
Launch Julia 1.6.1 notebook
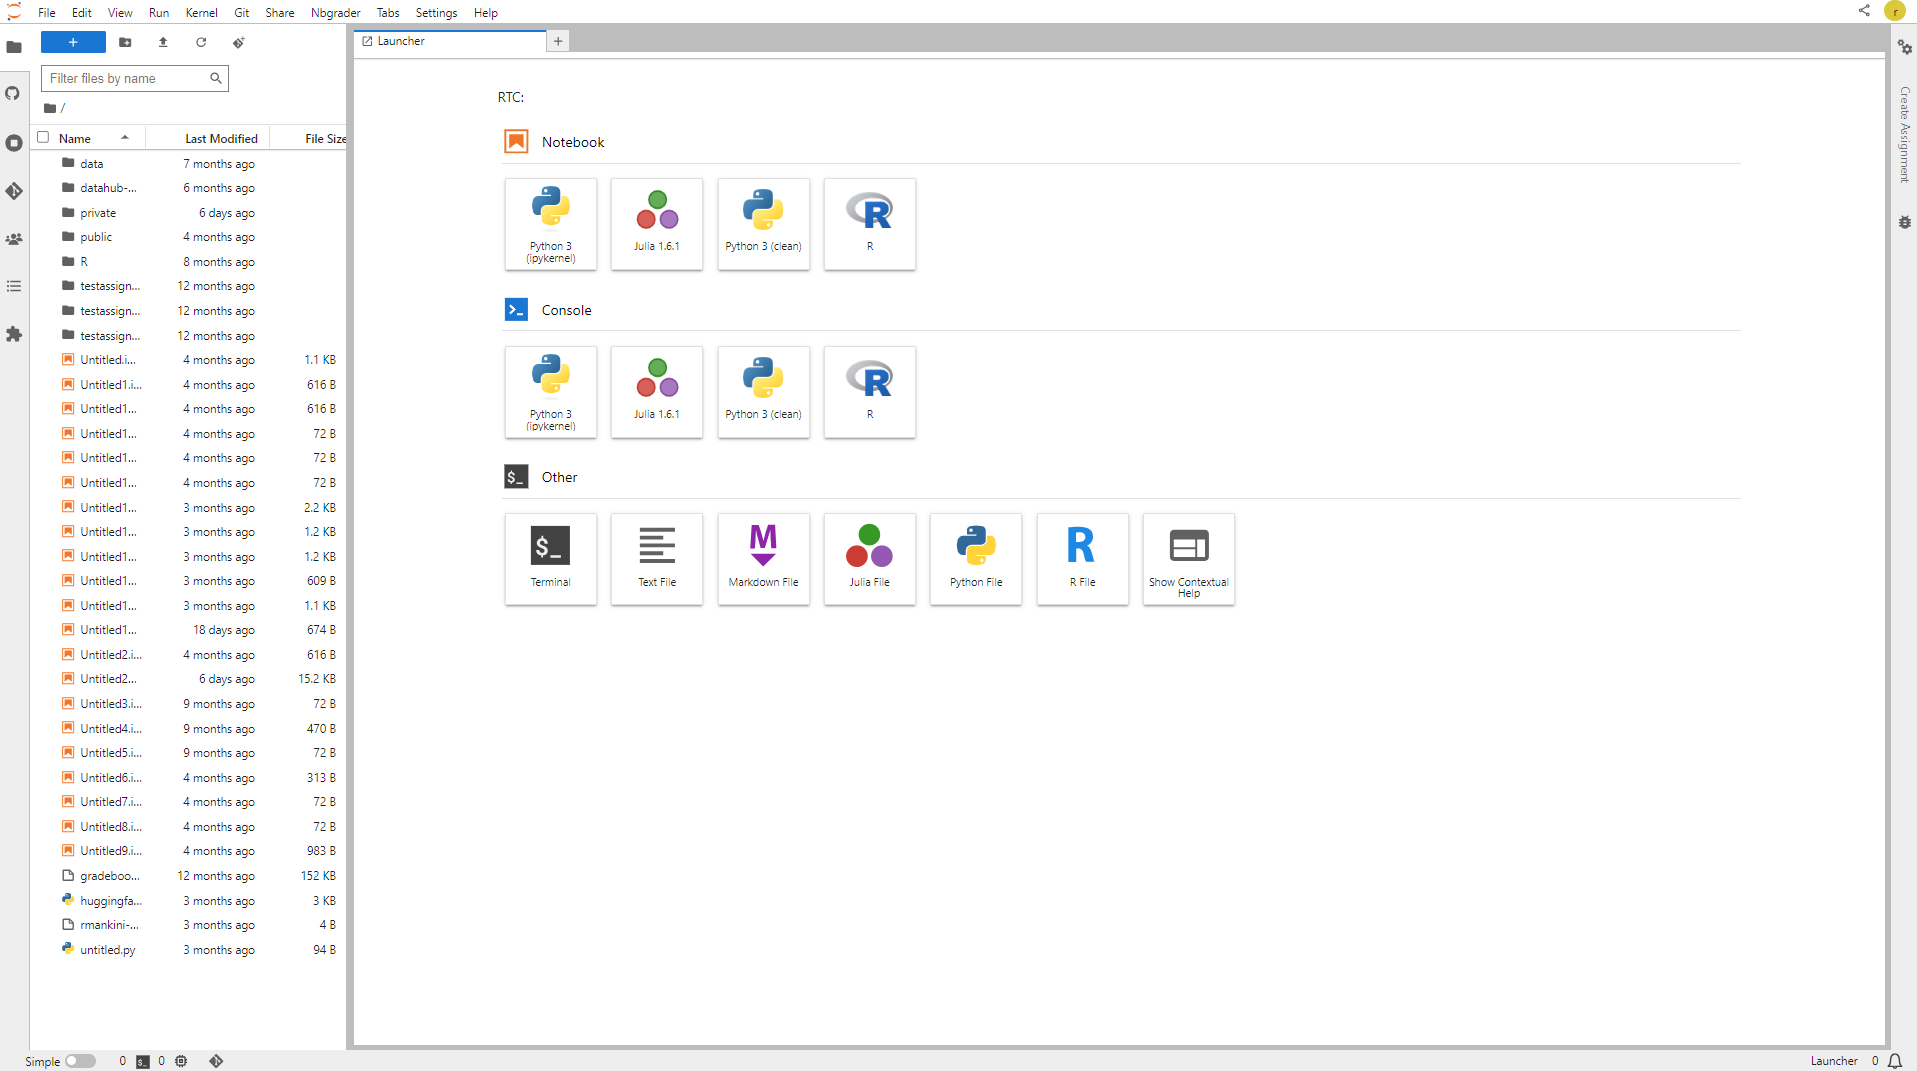point(657,224)
